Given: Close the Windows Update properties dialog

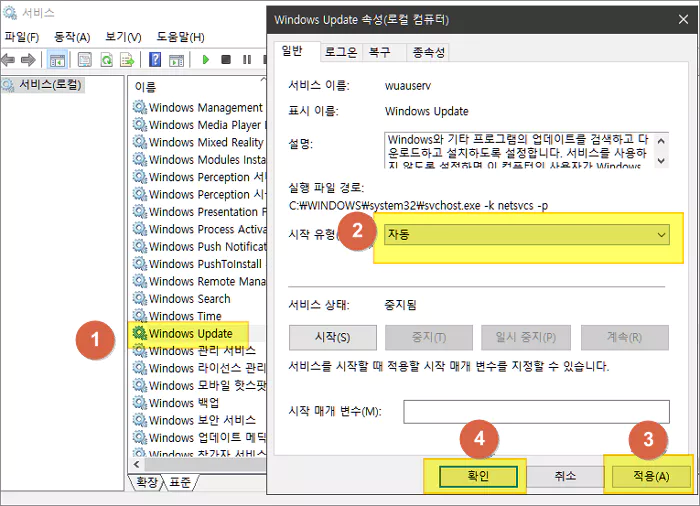Looking at the screenshot, I should click(x=683, y=19).
